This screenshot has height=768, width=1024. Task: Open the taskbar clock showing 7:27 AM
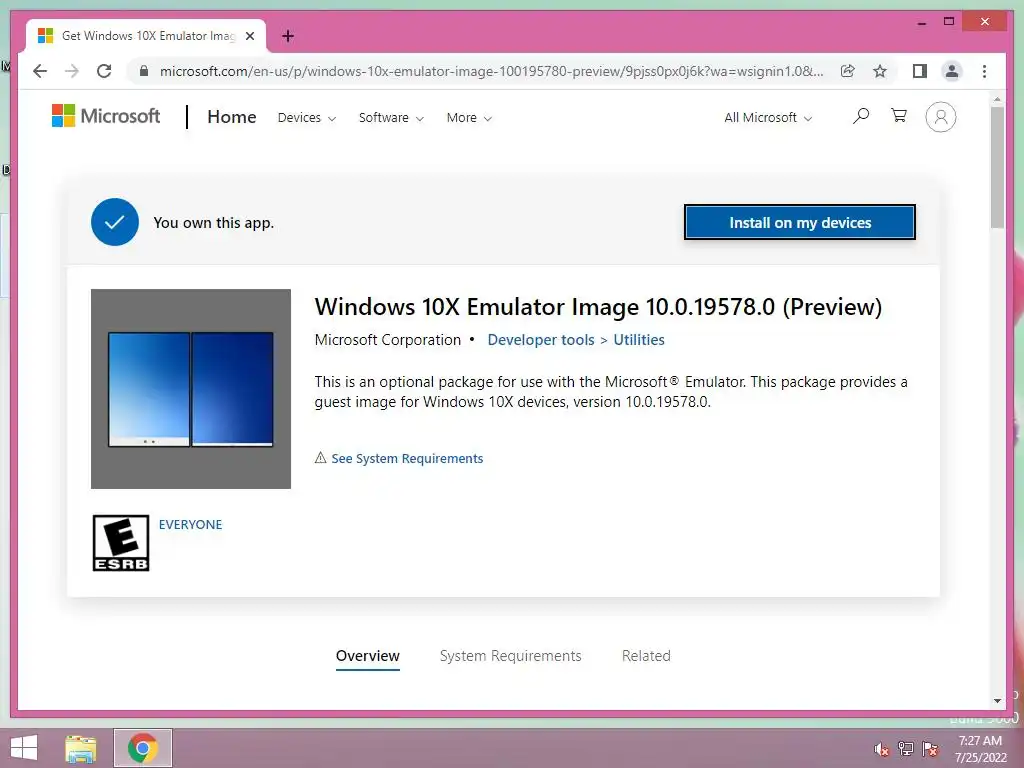(x=980, y=748)
